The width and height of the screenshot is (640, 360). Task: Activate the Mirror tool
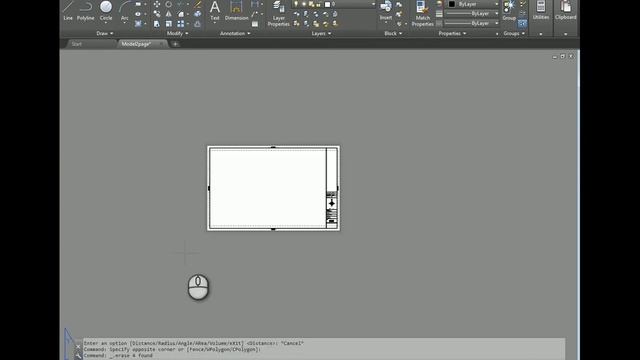coord(169,14)
